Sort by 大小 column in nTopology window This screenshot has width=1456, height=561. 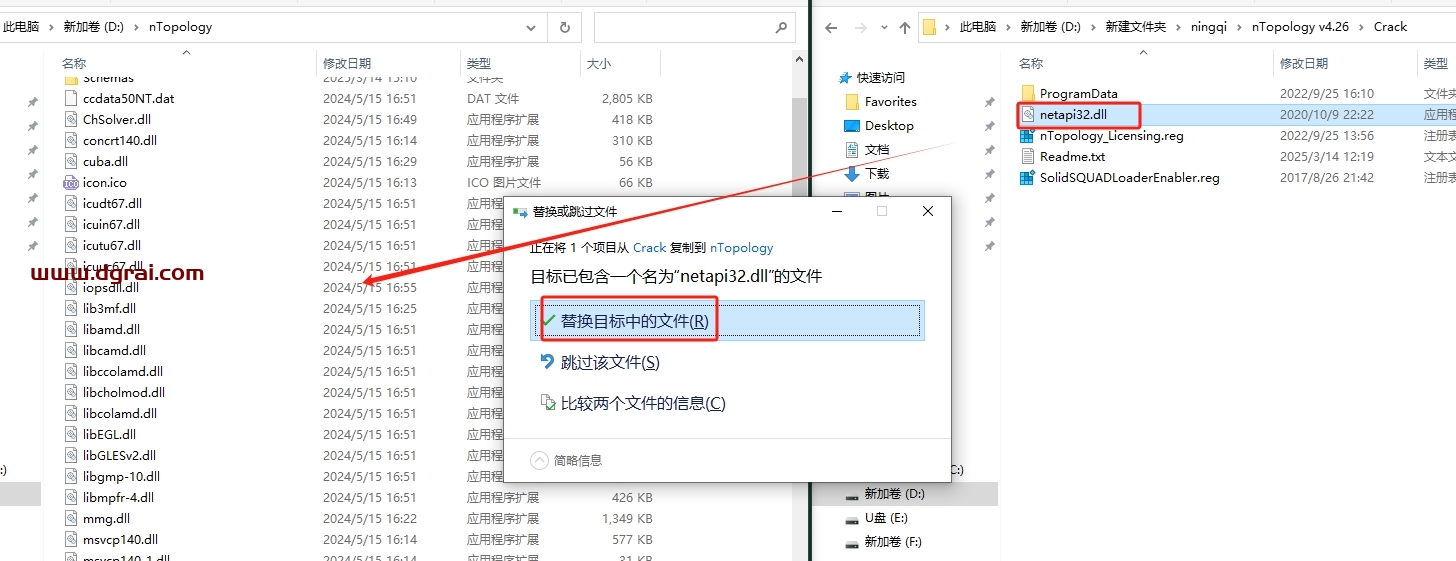point(599,63)
